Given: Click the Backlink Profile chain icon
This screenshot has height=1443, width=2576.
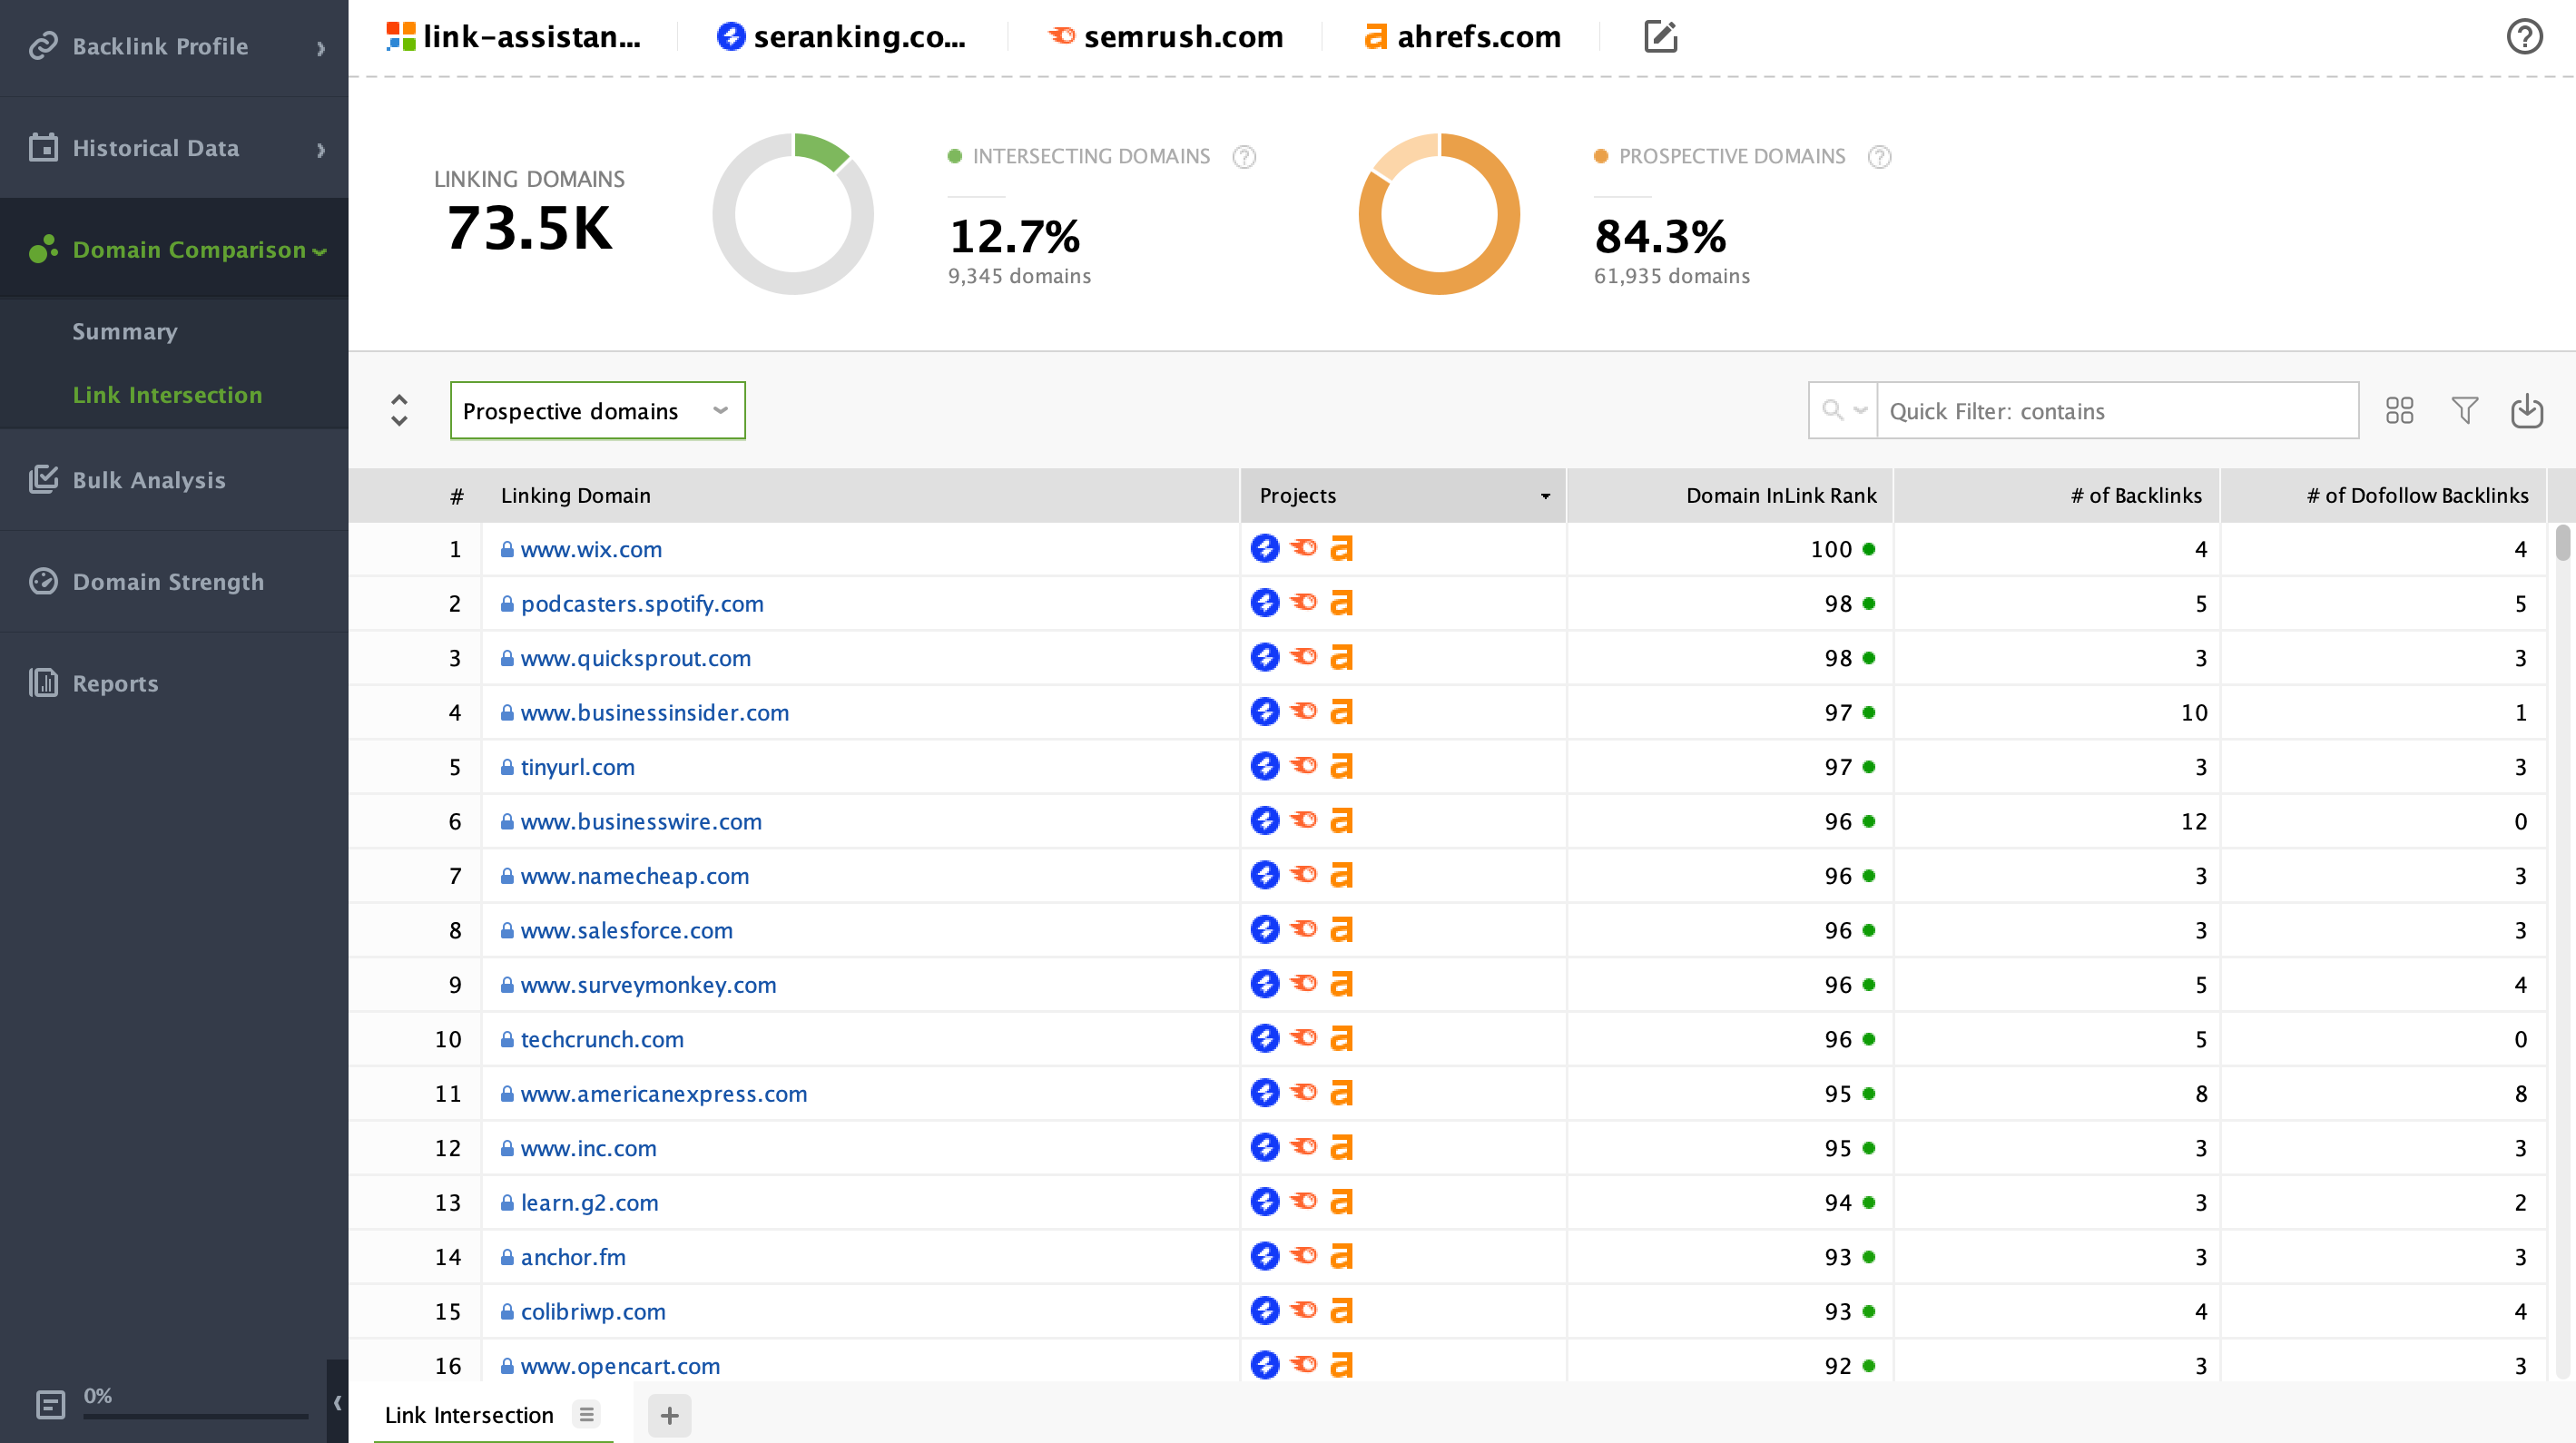Looking at the screenshot, I should 43,46.
